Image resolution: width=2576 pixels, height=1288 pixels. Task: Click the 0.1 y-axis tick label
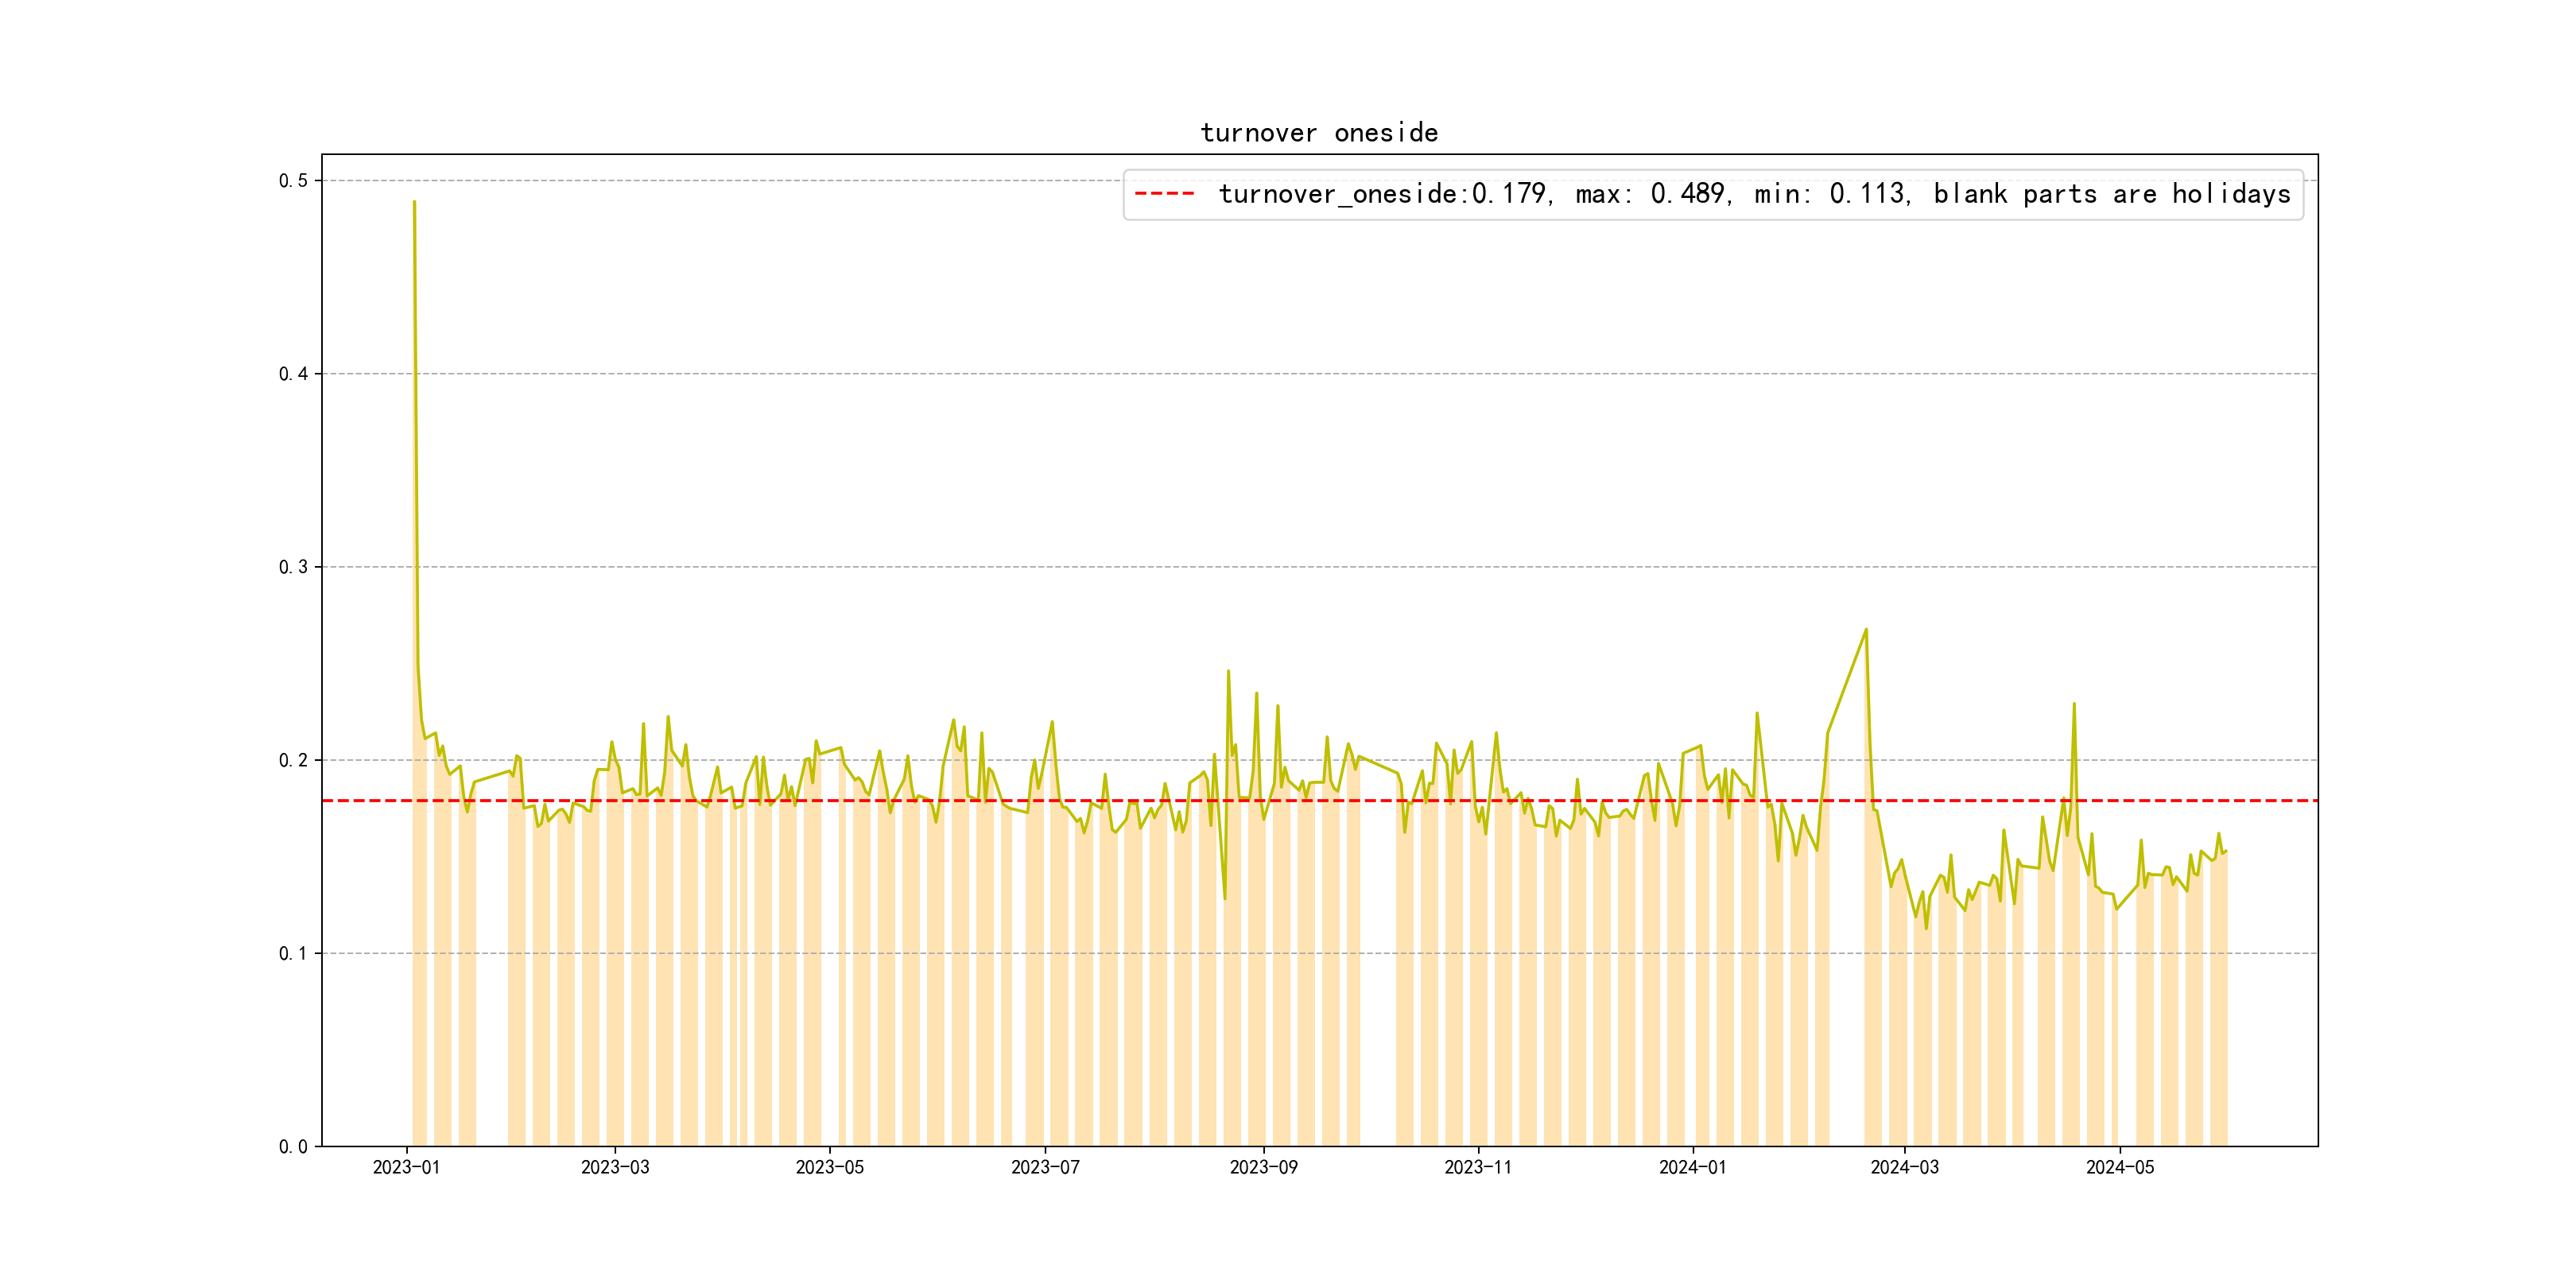click(x=293, y=953)
